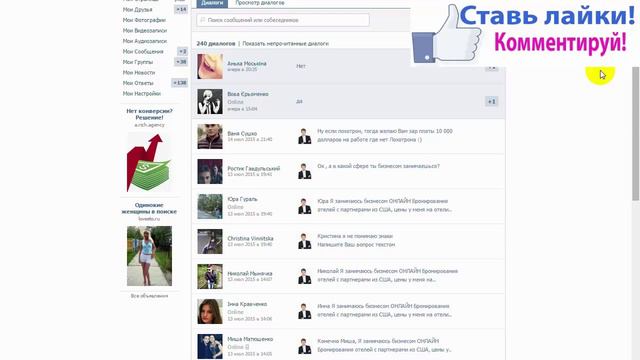Click Ростик Гавдульський's avatar
Viewport: 640px width, 360px height.
[210, 172]
